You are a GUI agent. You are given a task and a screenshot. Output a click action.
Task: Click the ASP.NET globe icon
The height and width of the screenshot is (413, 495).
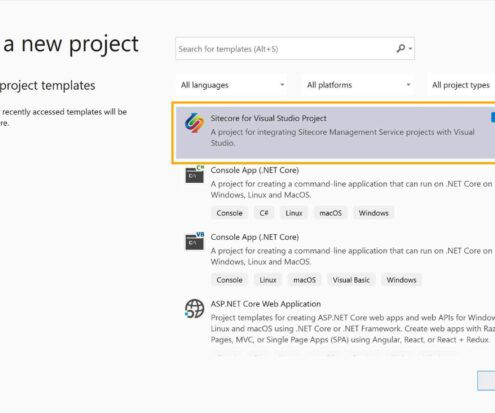[x=195, y=308]
